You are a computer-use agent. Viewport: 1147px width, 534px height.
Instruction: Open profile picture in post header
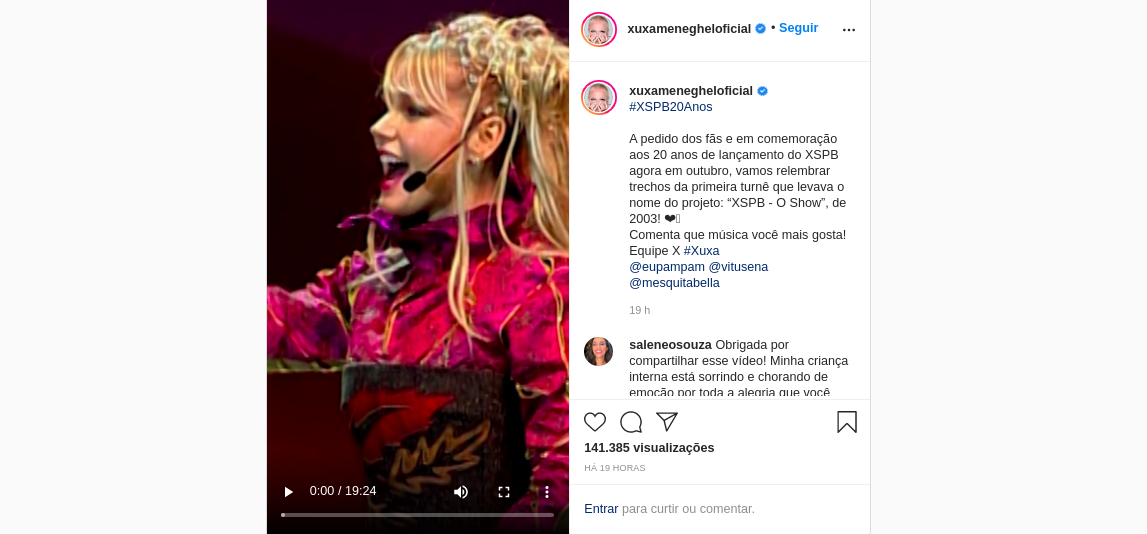pos(599,29)
